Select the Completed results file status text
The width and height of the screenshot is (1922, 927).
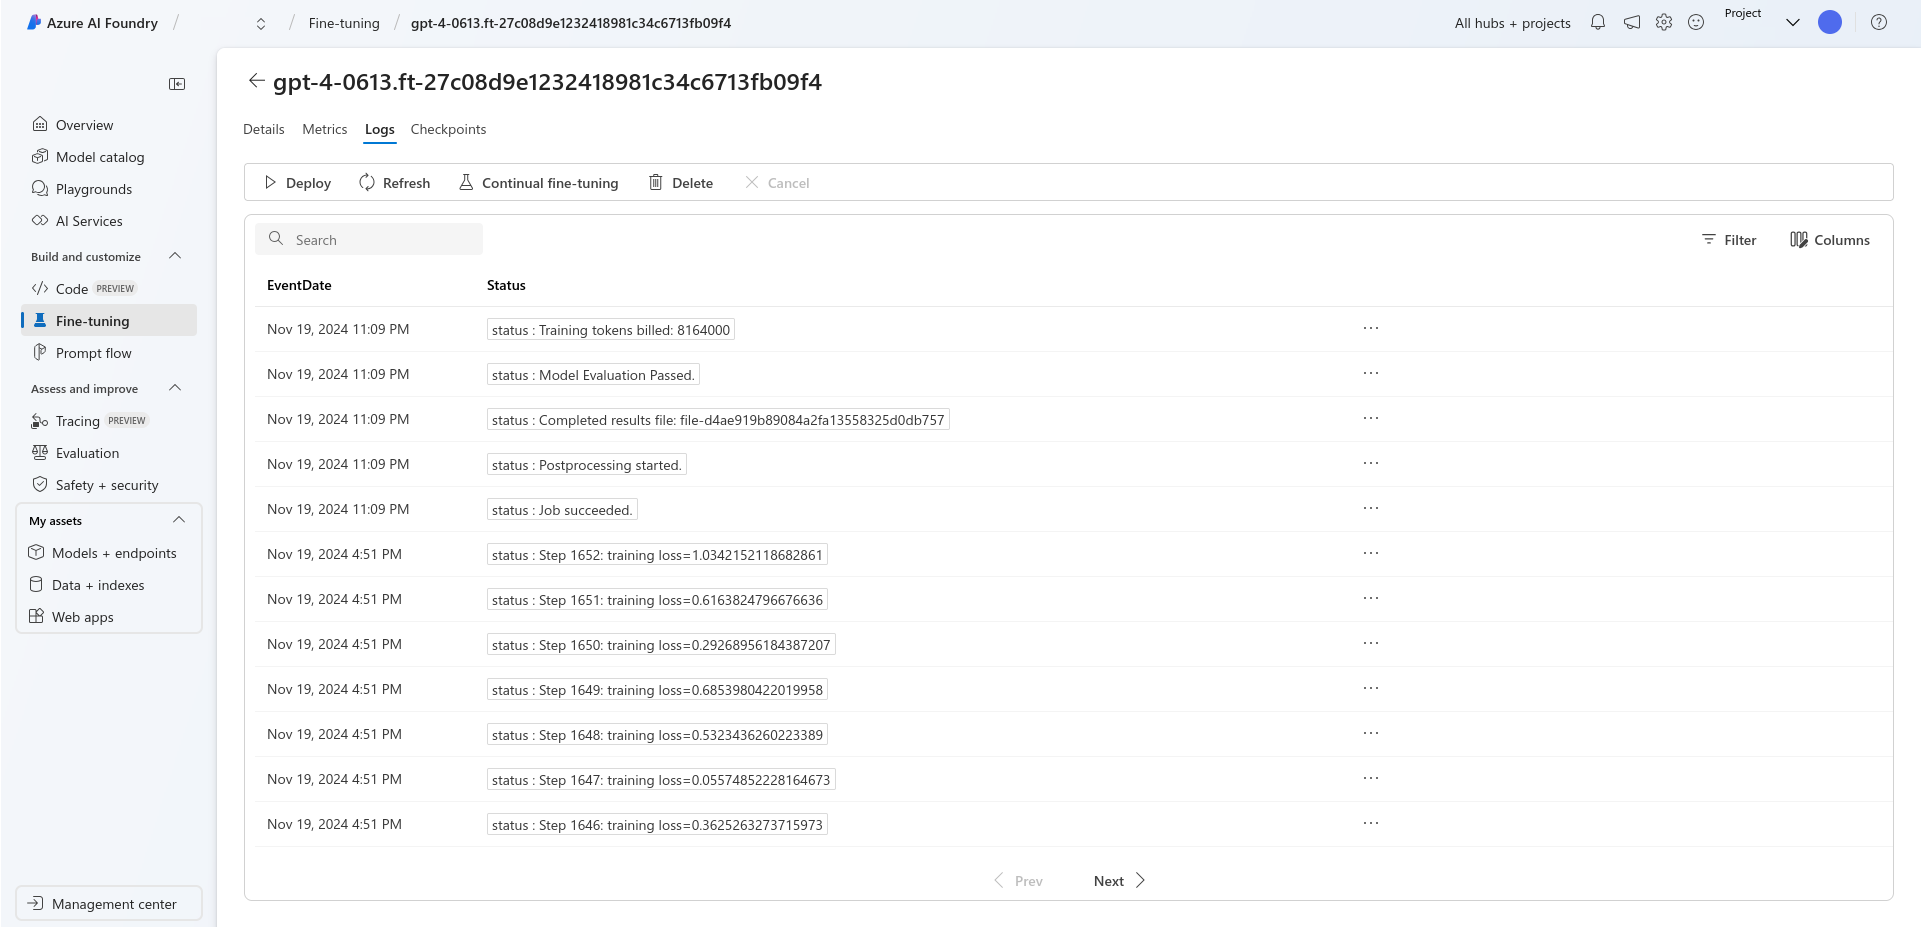718,420
